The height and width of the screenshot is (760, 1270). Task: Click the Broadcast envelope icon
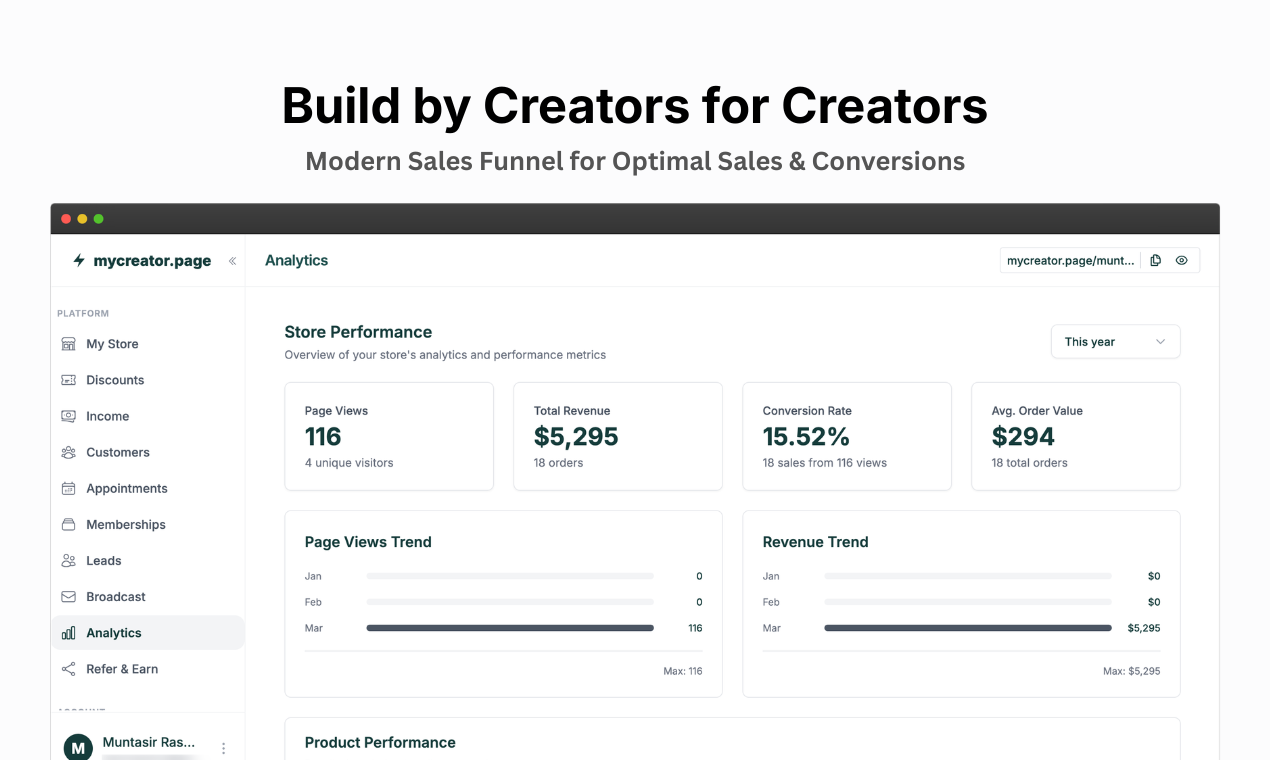pos(68,597)
